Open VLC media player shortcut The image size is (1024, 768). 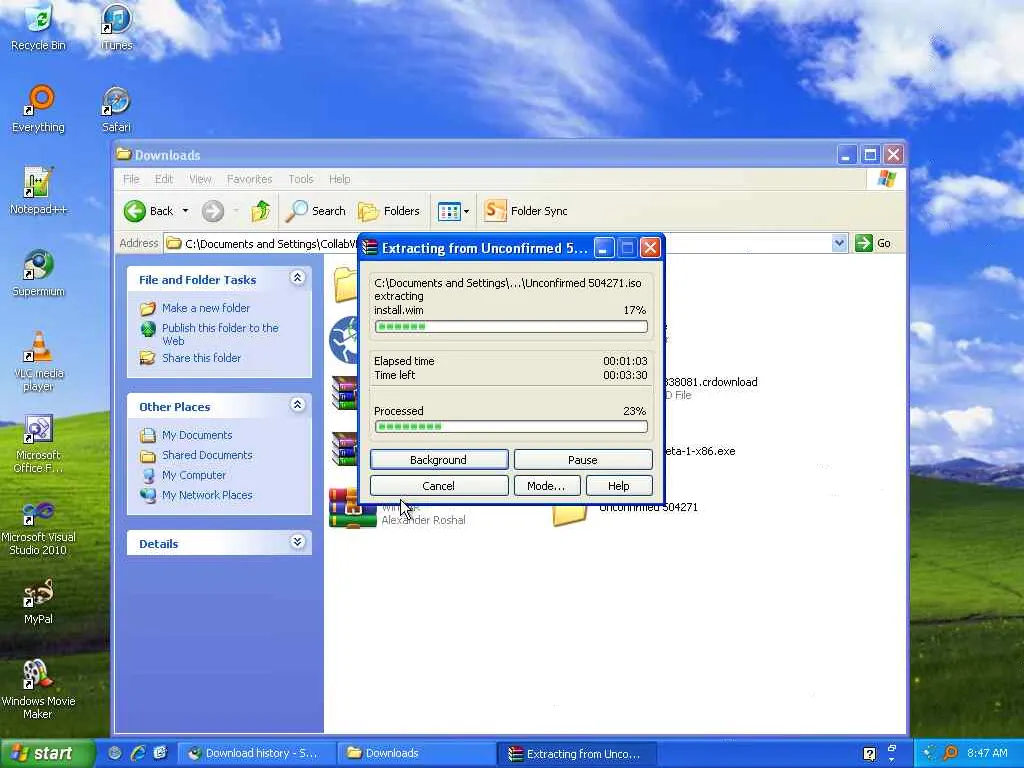[x=38, y=361]
